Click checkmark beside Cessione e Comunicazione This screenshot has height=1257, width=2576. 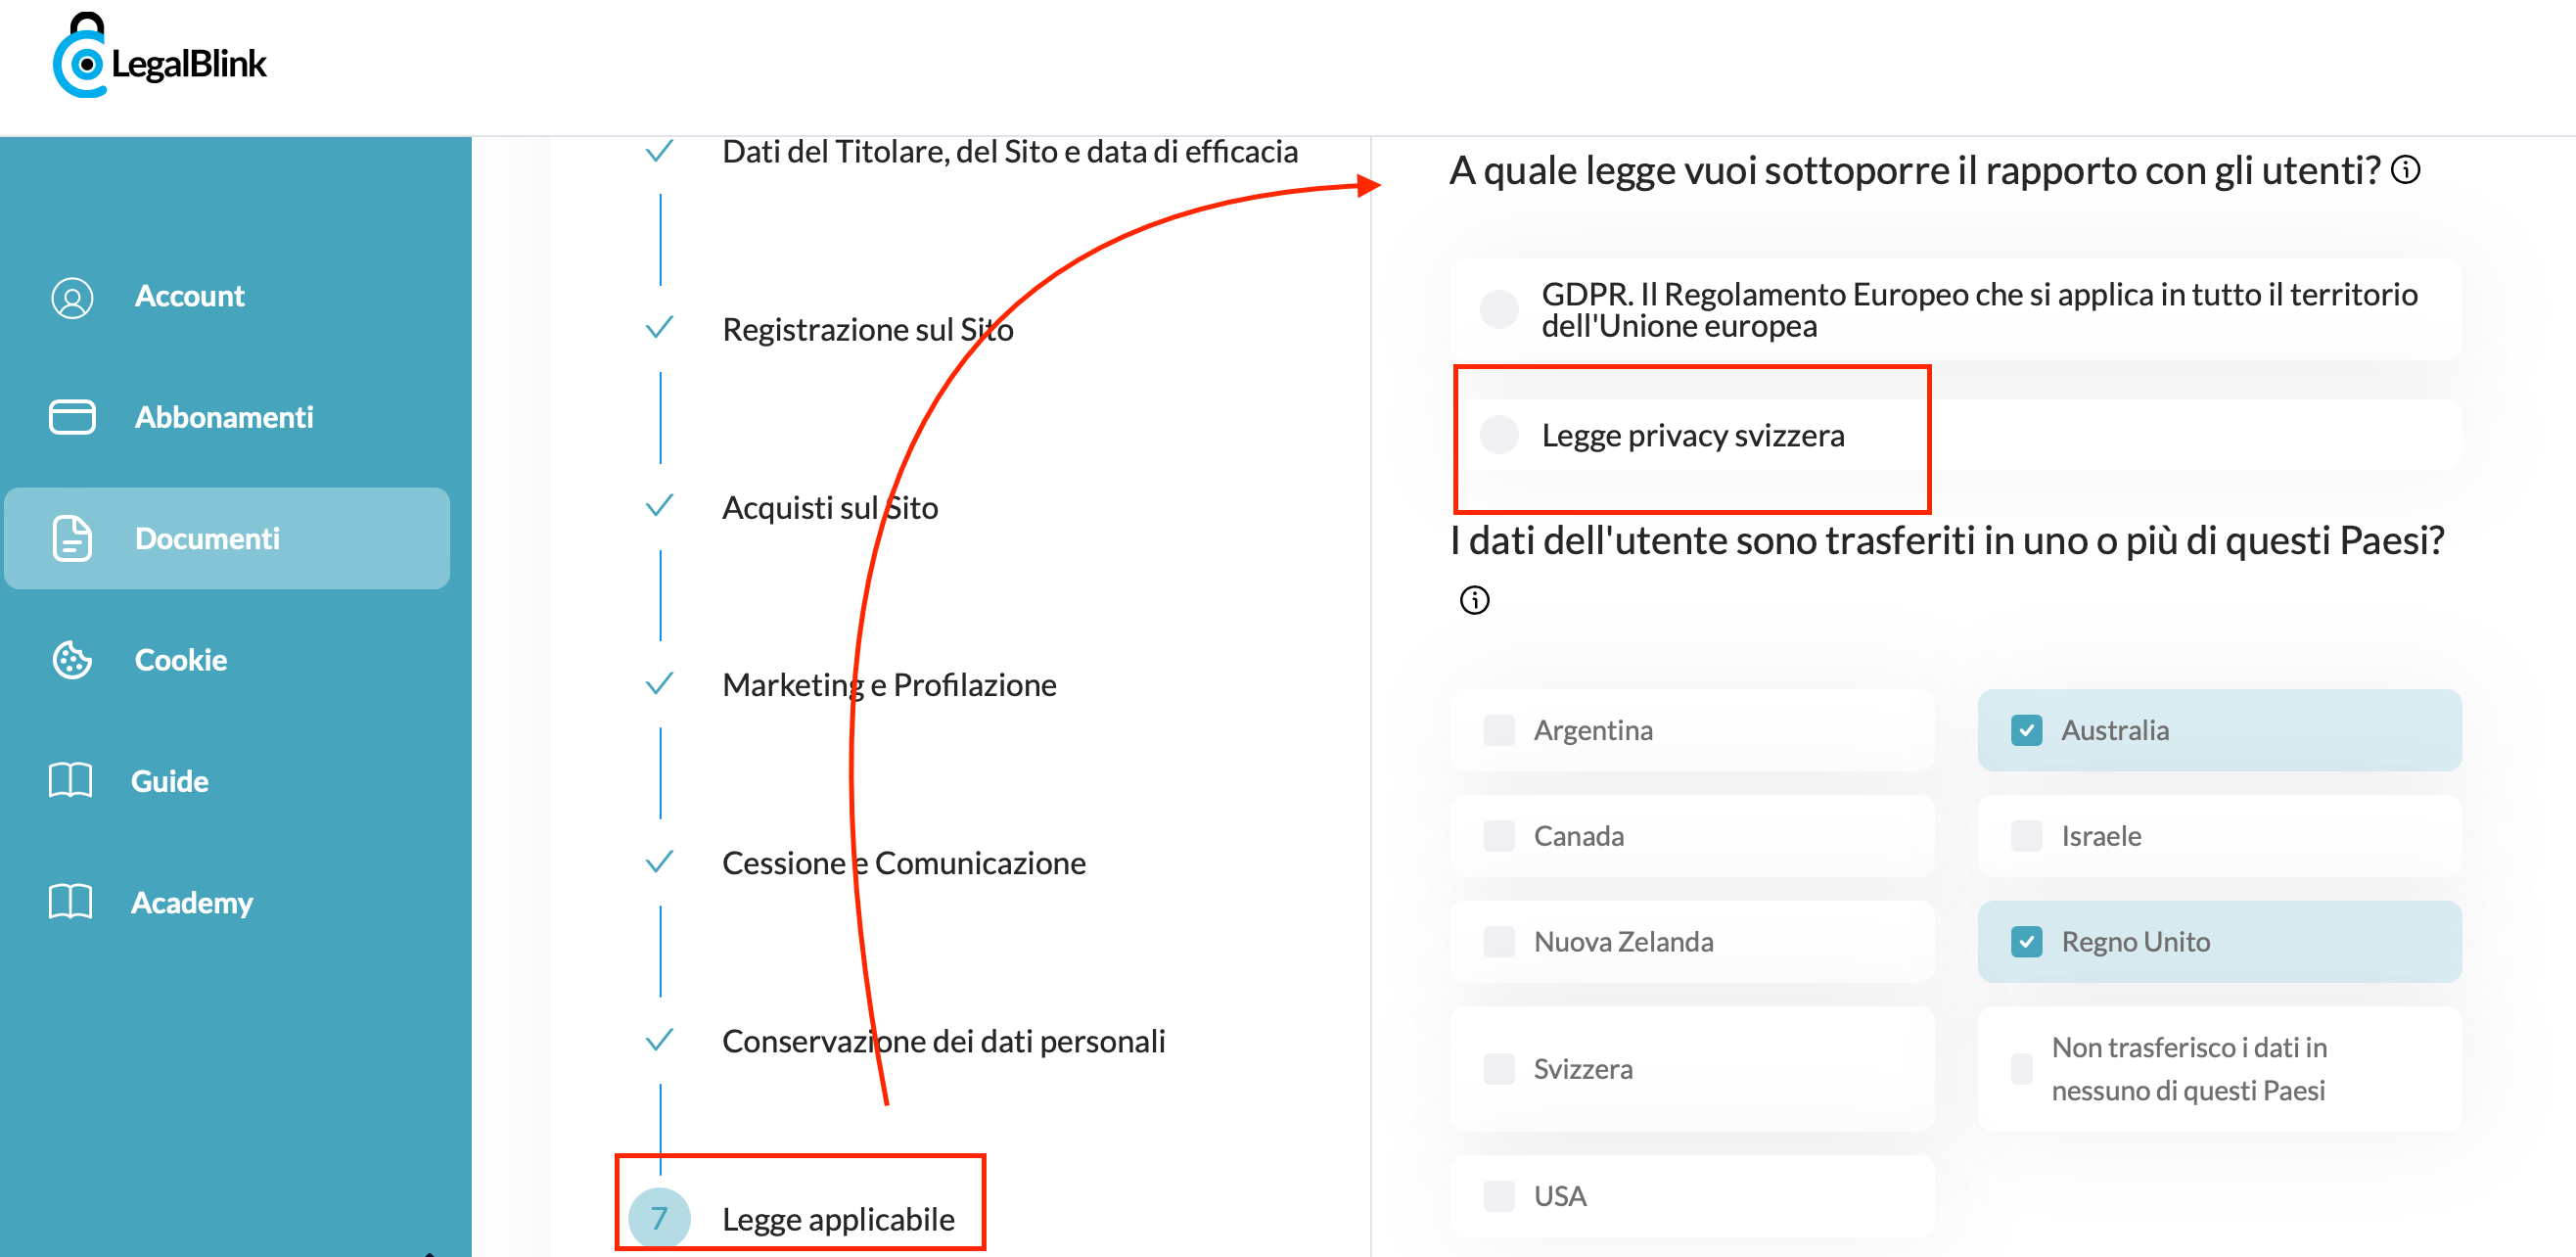[x=659, y=861]
